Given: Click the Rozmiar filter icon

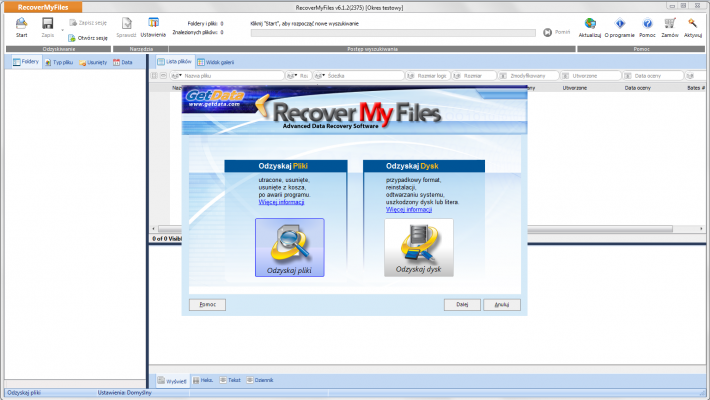Looking at the screenshot, I should point(457,76).
